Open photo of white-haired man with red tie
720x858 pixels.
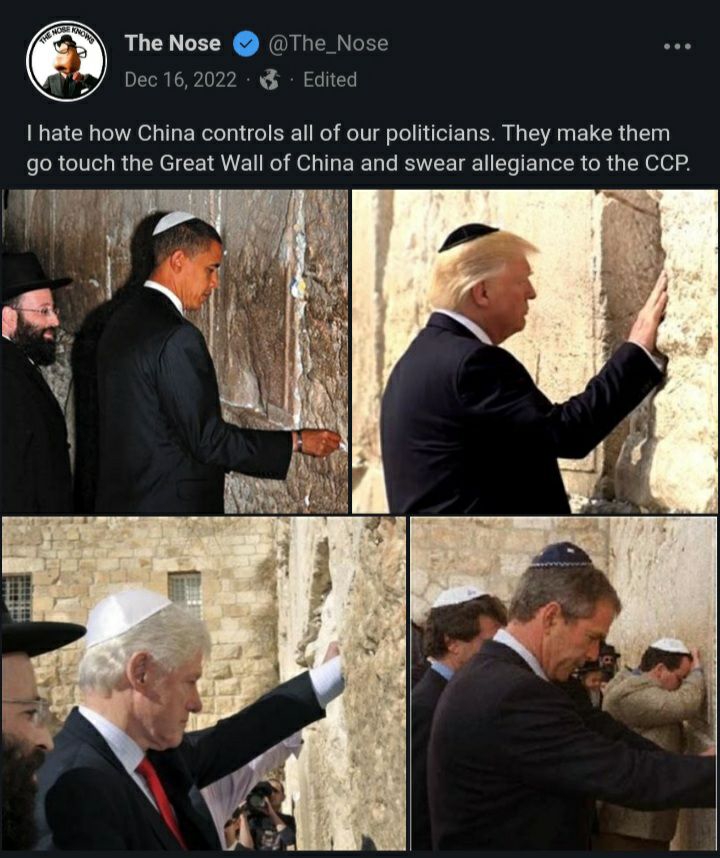coord(204,683)
